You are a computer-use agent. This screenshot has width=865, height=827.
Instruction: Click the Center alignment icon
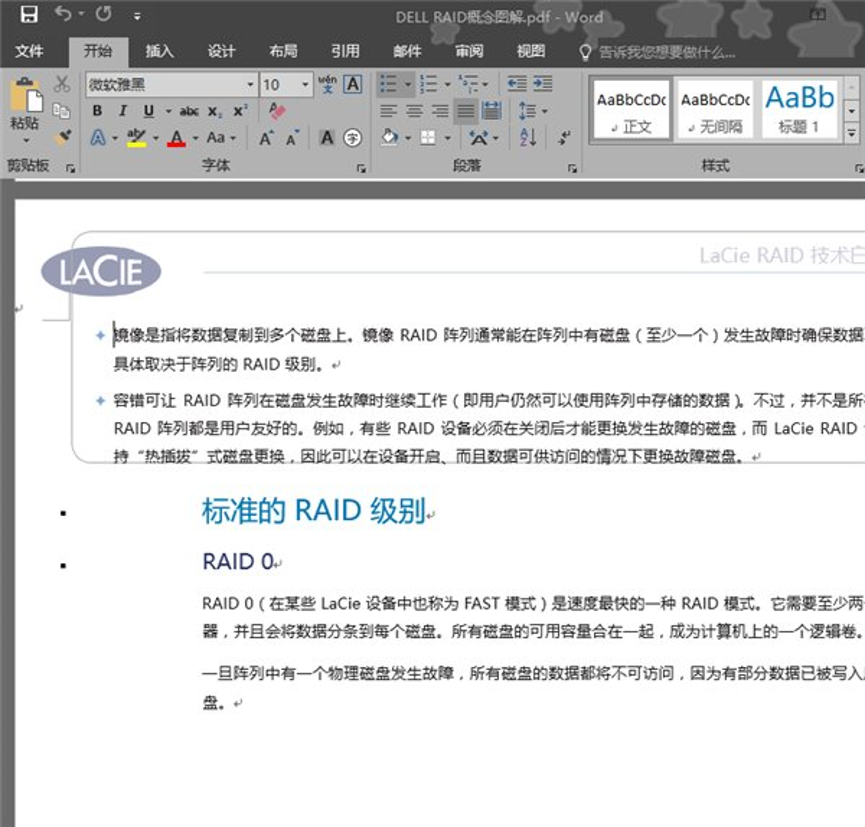pos(414,111)
